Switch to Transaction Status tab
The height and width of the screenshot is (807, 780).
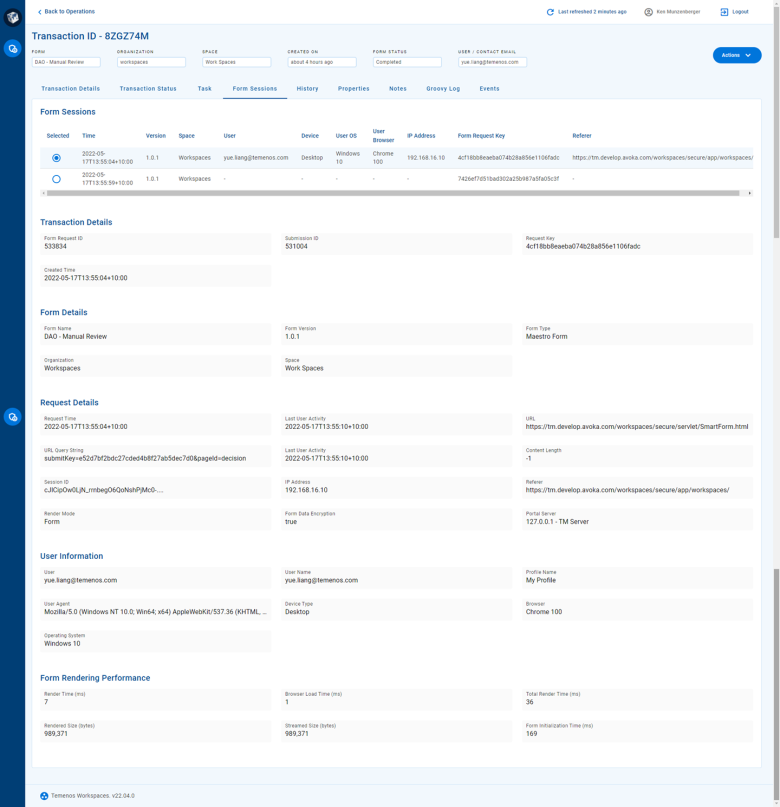(x=148, y=89)
